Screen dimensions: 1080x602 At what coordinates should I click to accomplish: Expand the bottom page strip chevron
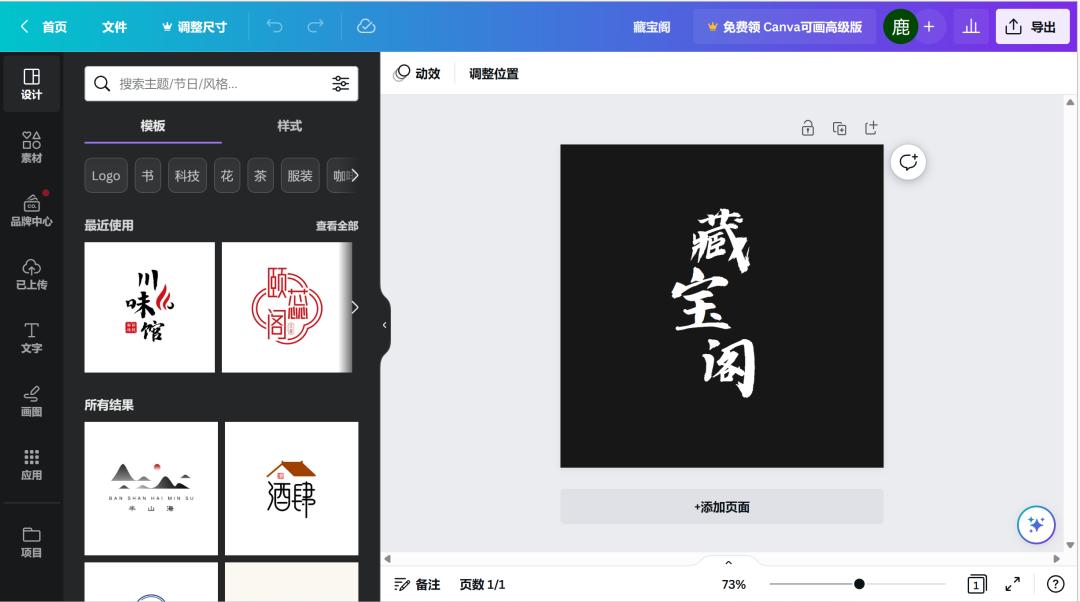click(727, 561)
